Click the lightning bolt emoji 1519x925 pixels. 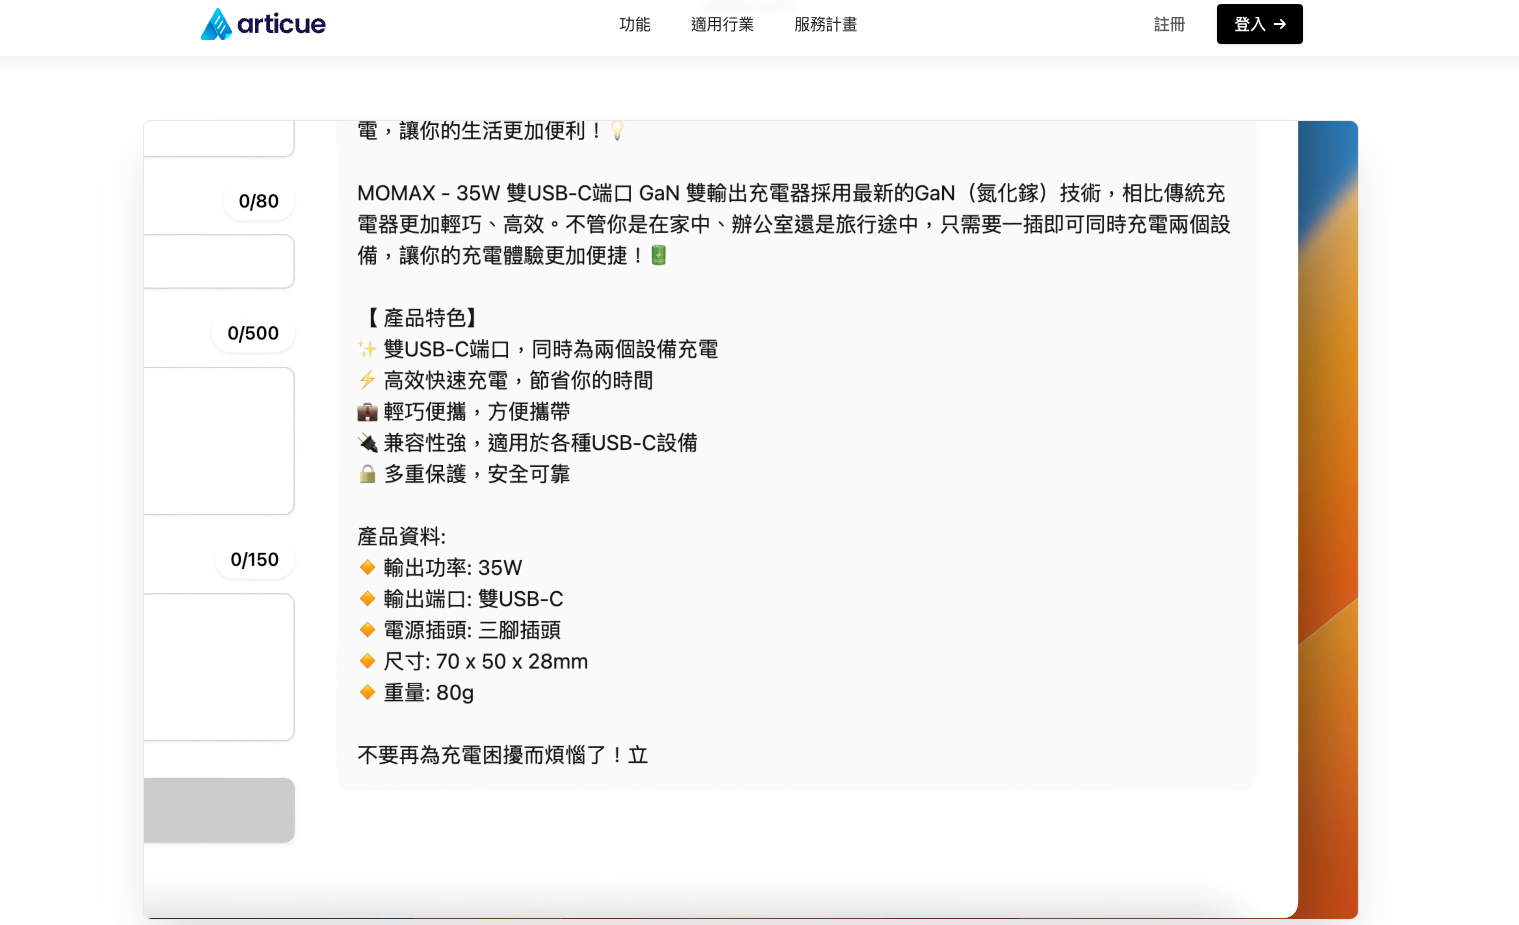coord(367,380)
